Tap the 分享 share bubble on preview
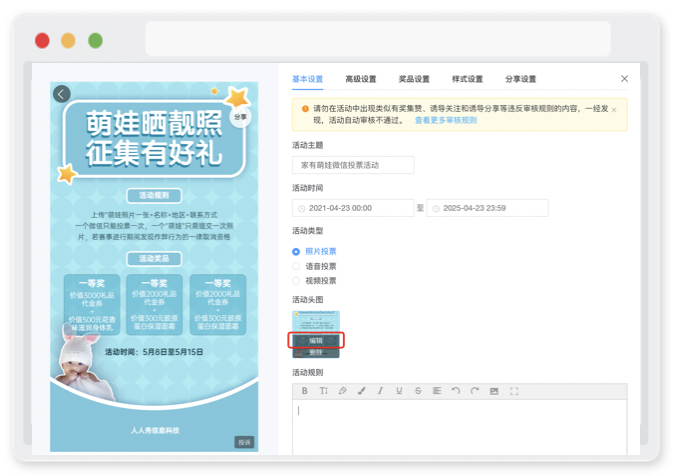674x476 pixels. point(240,117)
